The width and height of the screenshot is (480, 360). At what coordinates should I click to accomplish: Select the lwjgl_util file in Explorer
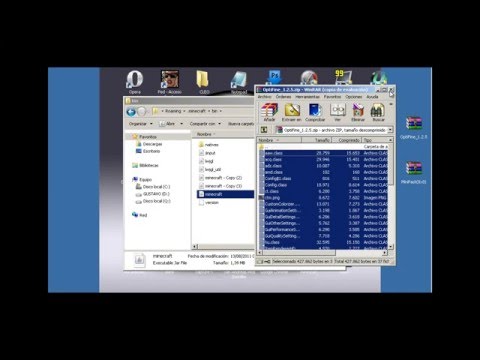click(x=210, y=169)
